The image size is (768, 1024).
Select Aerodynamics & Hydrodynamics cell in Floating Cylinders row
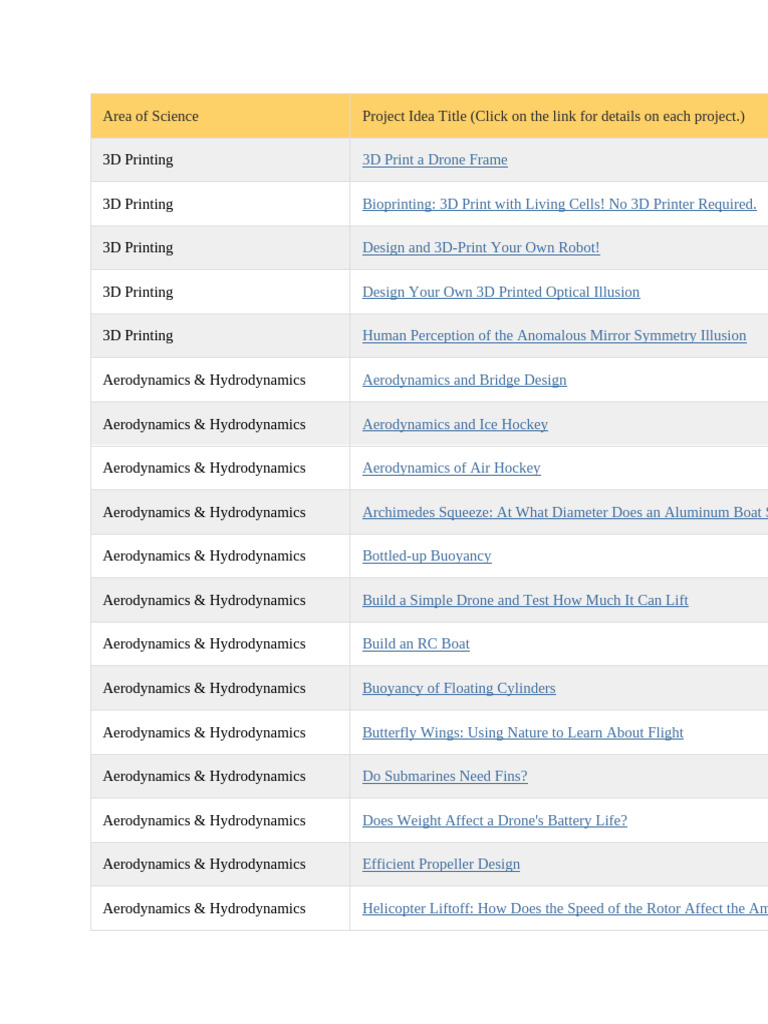pos(220,688)
